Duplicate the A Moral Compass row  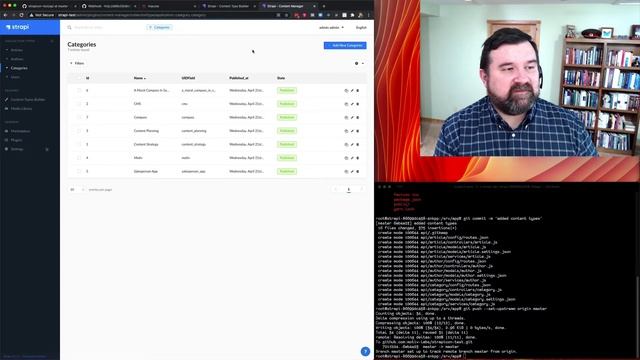346,91
